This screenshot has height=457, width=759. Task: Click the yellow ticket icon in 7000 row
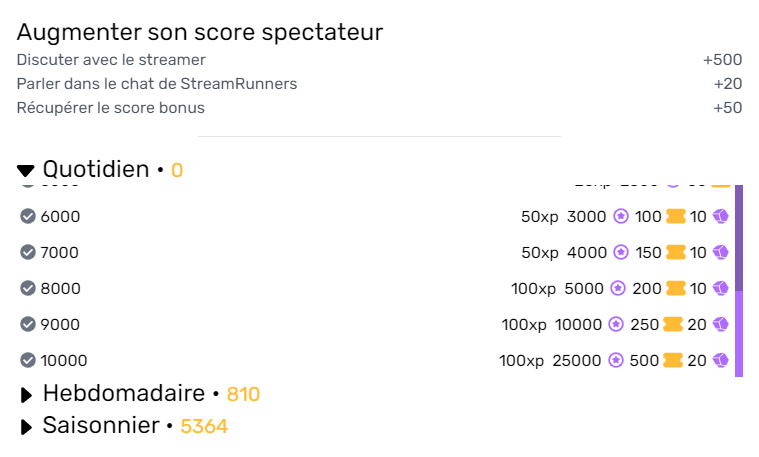676,252
